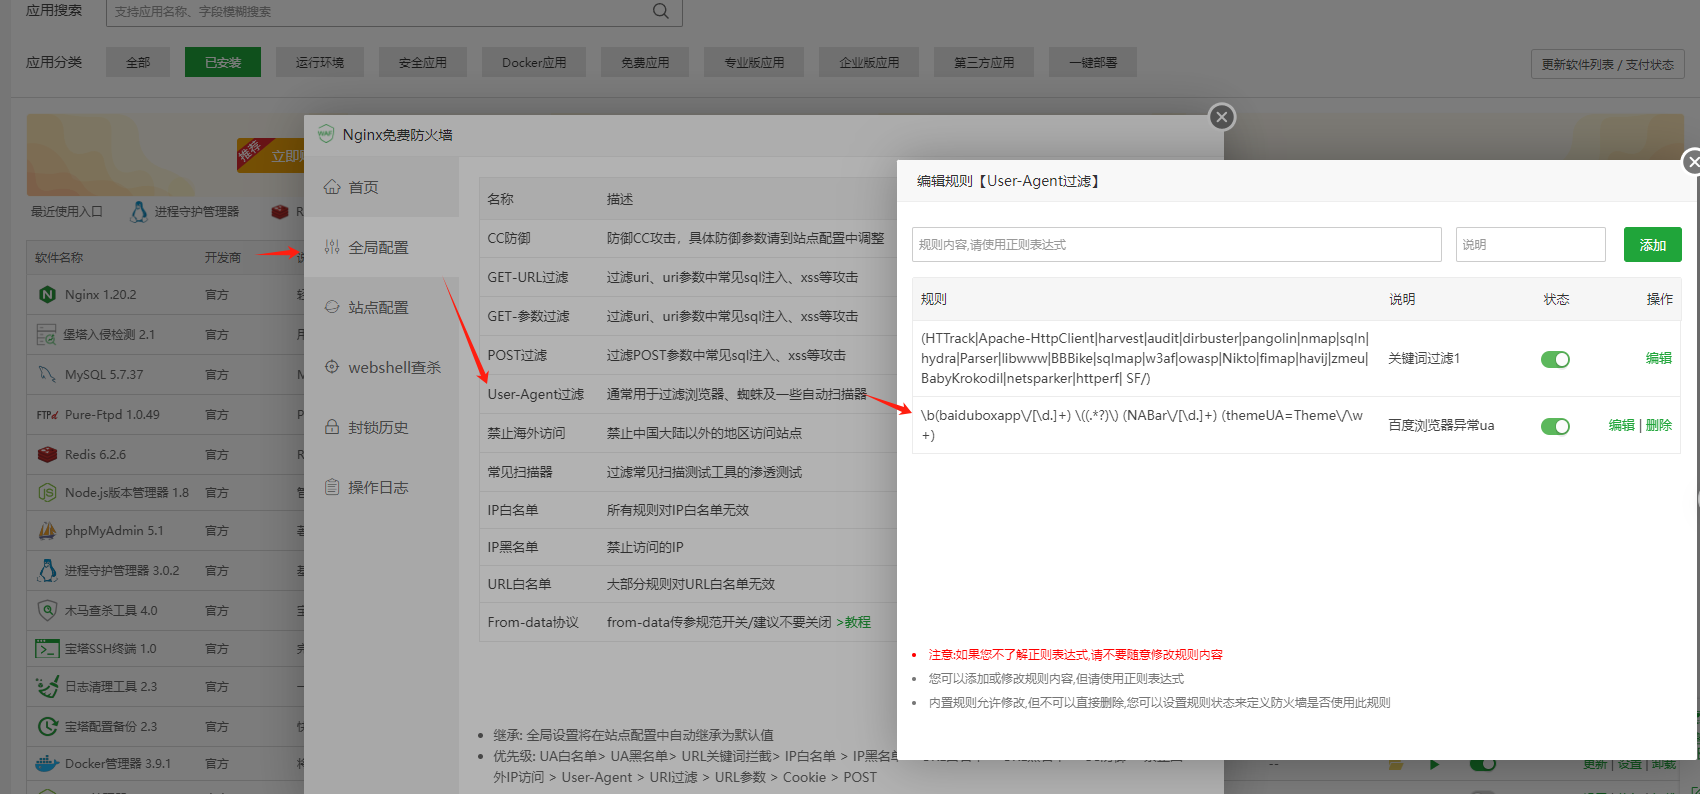Screen dimensions: 1700x794
Task: Select the 已安装 category tab
Action: 223,62
